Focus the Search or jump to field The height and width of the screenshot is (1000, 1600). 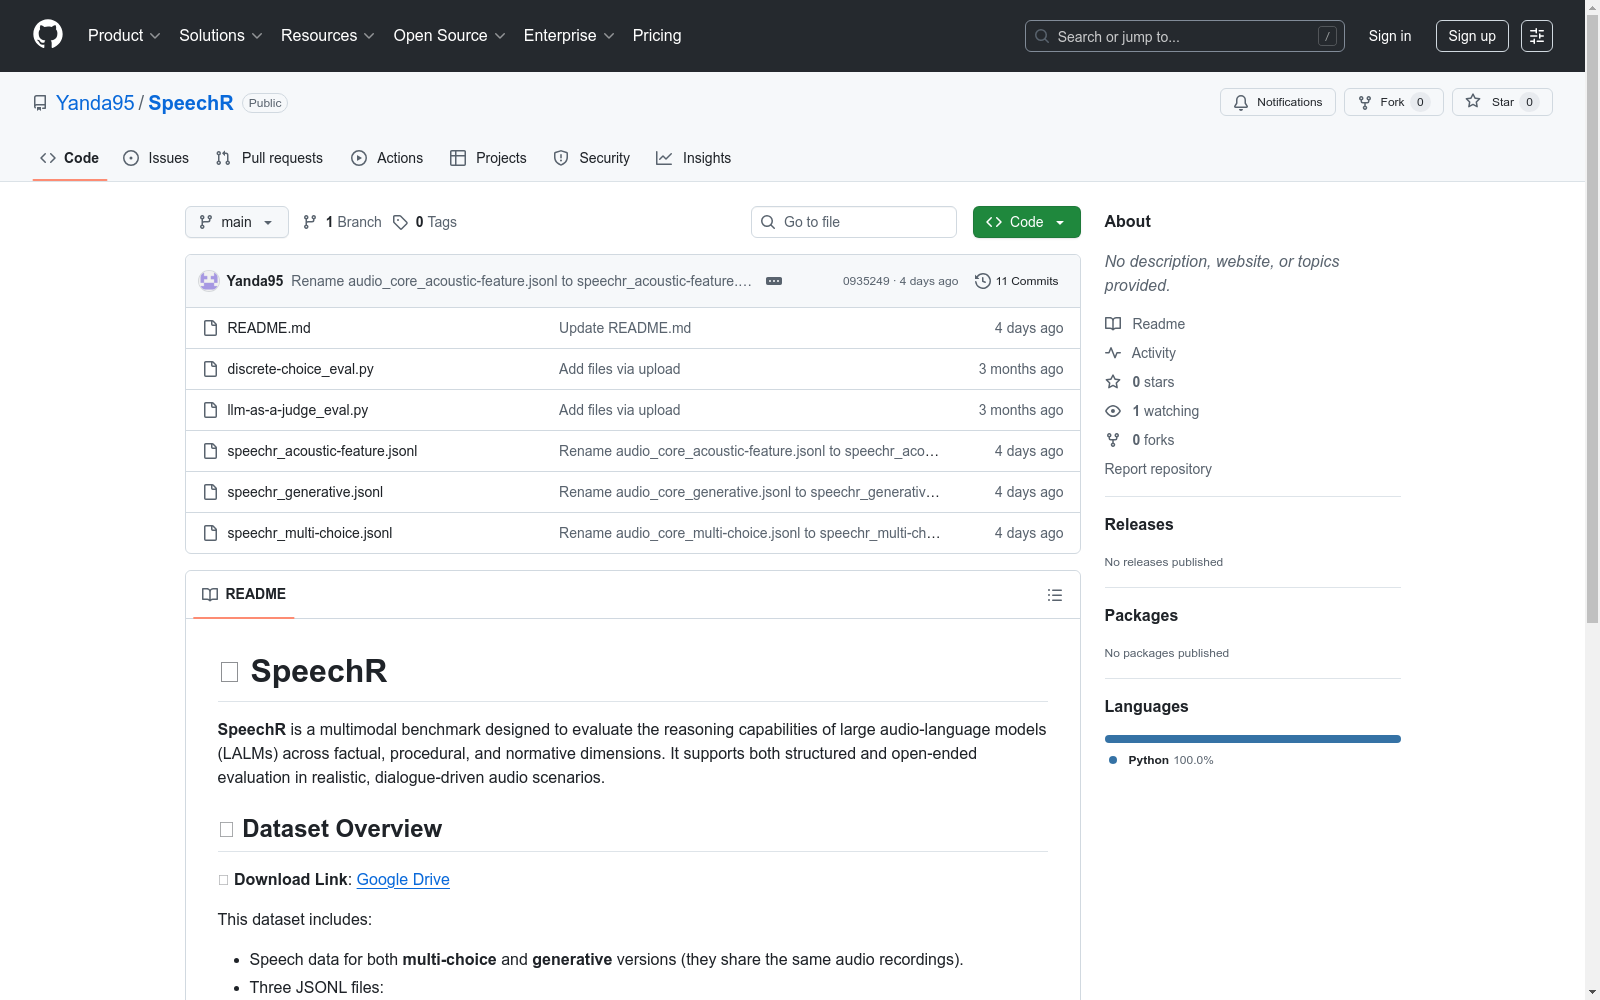tap(1185, 36)
